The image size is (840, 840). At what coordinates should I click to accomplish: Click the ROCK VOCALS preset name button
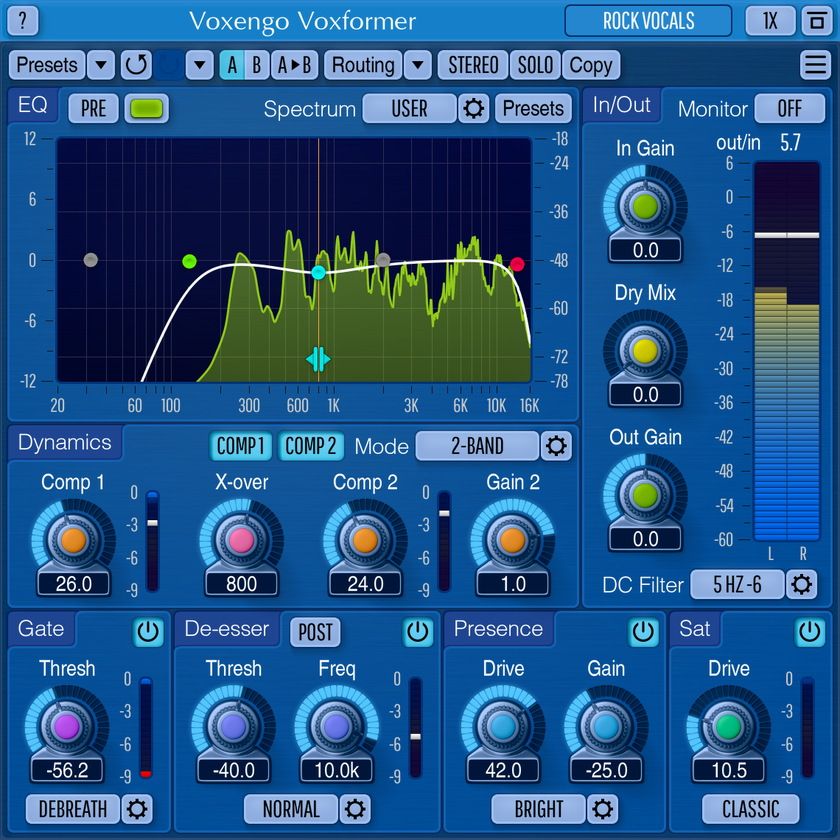[648, 21]
